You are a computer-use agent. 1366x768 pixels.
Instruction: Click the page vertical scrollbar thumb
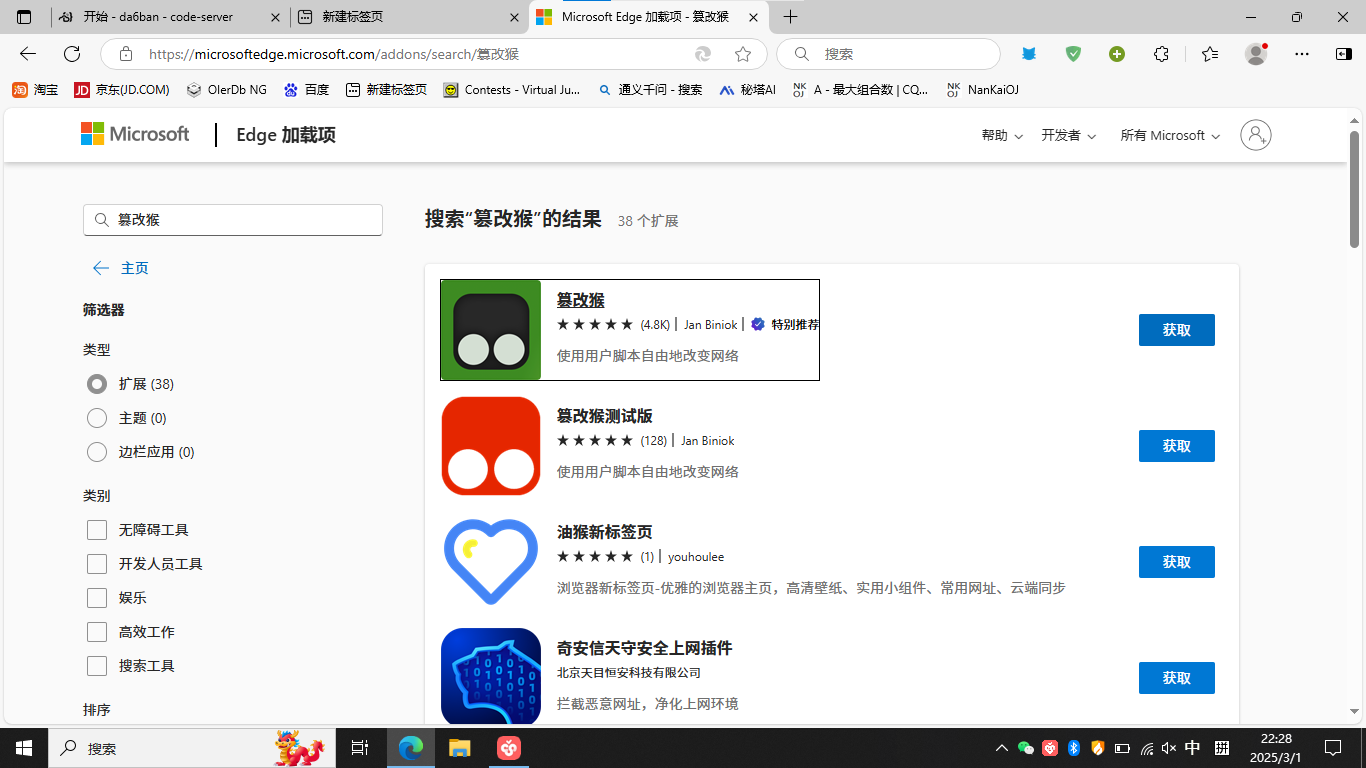(x=1355, y=189)
